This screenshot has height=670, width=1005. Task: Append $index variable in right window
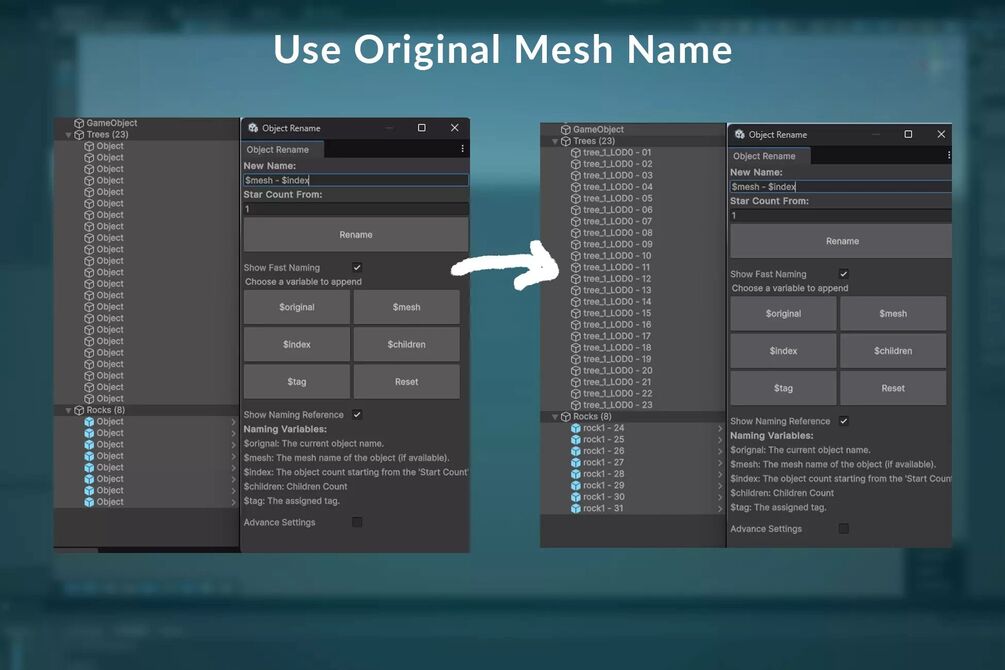[x=783, y=351]
